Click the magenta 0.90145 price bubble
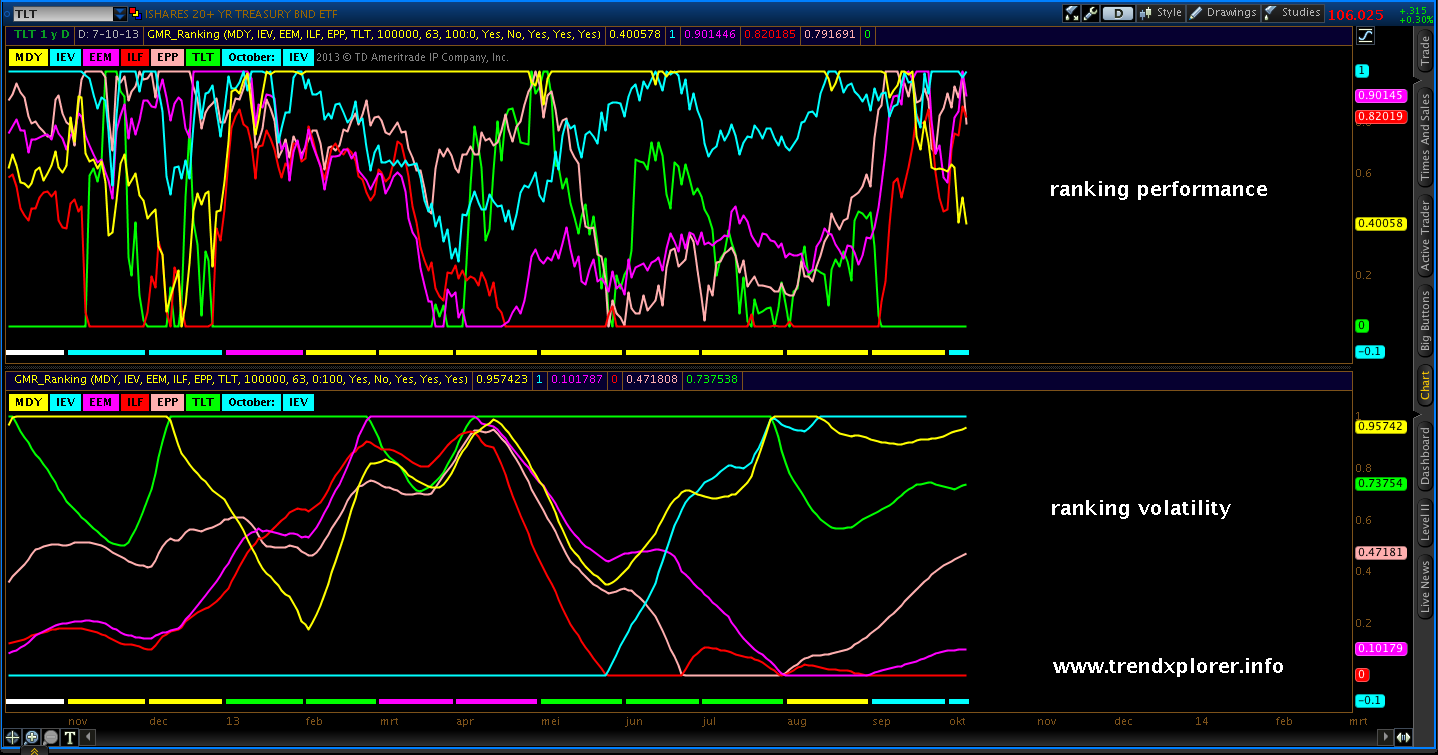 (1381, 96)
